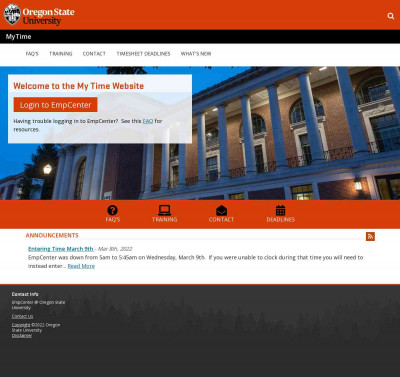Click the ANNOUNCEMENTS heading

point(52,235)
